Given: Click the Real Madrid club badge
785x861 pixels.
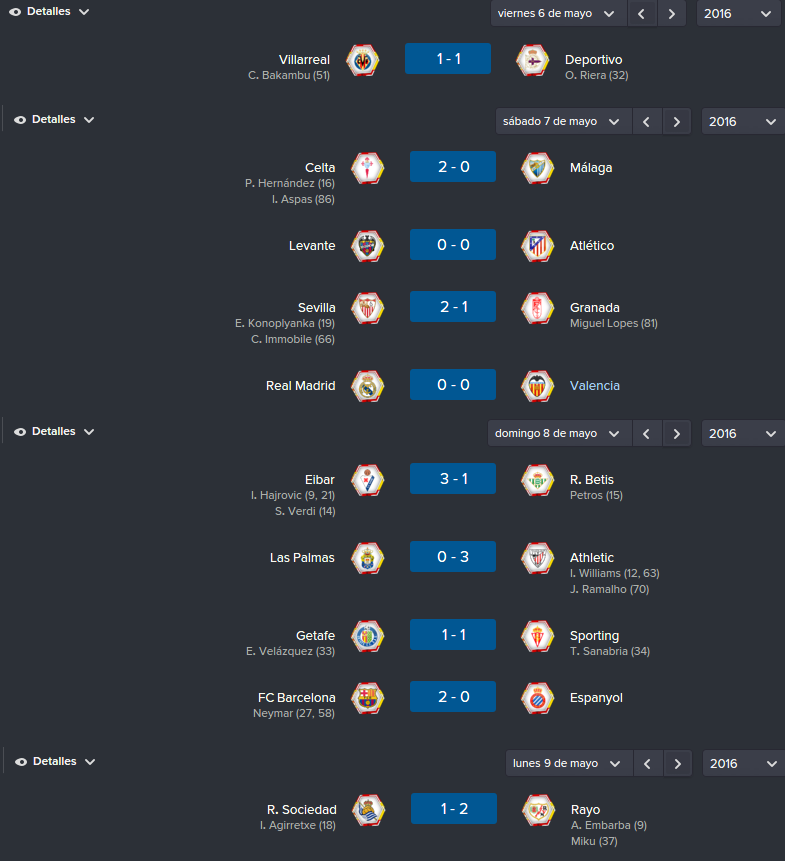Looking at the screenshot, I should pyautogui.click(x=368, y=386).
